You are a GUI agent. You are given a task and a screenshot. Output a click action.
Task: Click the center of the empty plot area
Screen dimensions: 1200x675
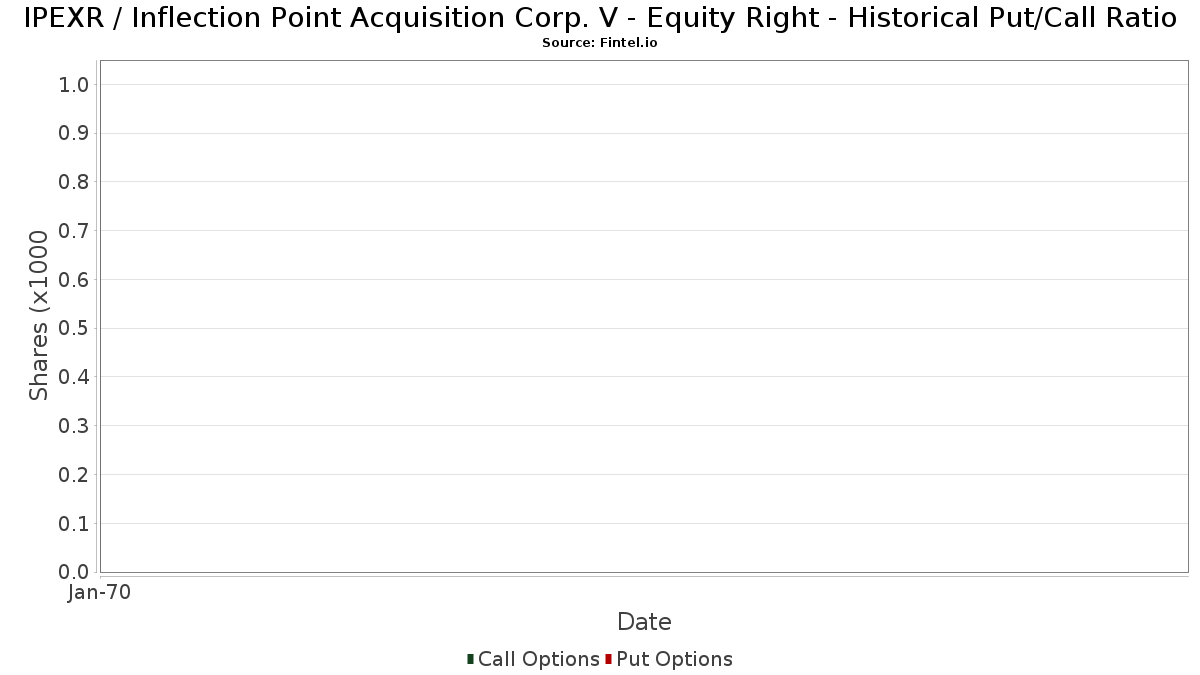pos(644,316)
